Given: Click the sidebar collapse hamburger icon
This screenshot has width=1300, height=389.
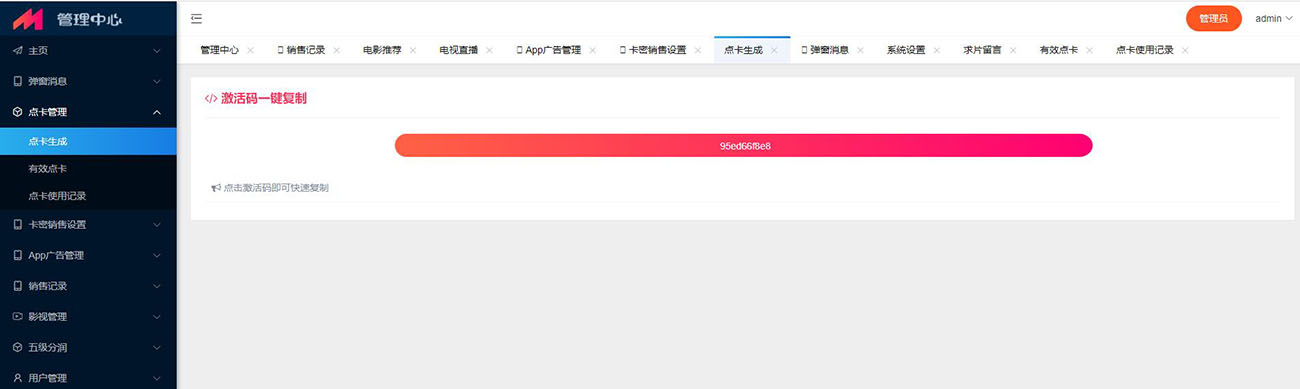Looking at the screenshot, I should (196, 18).
